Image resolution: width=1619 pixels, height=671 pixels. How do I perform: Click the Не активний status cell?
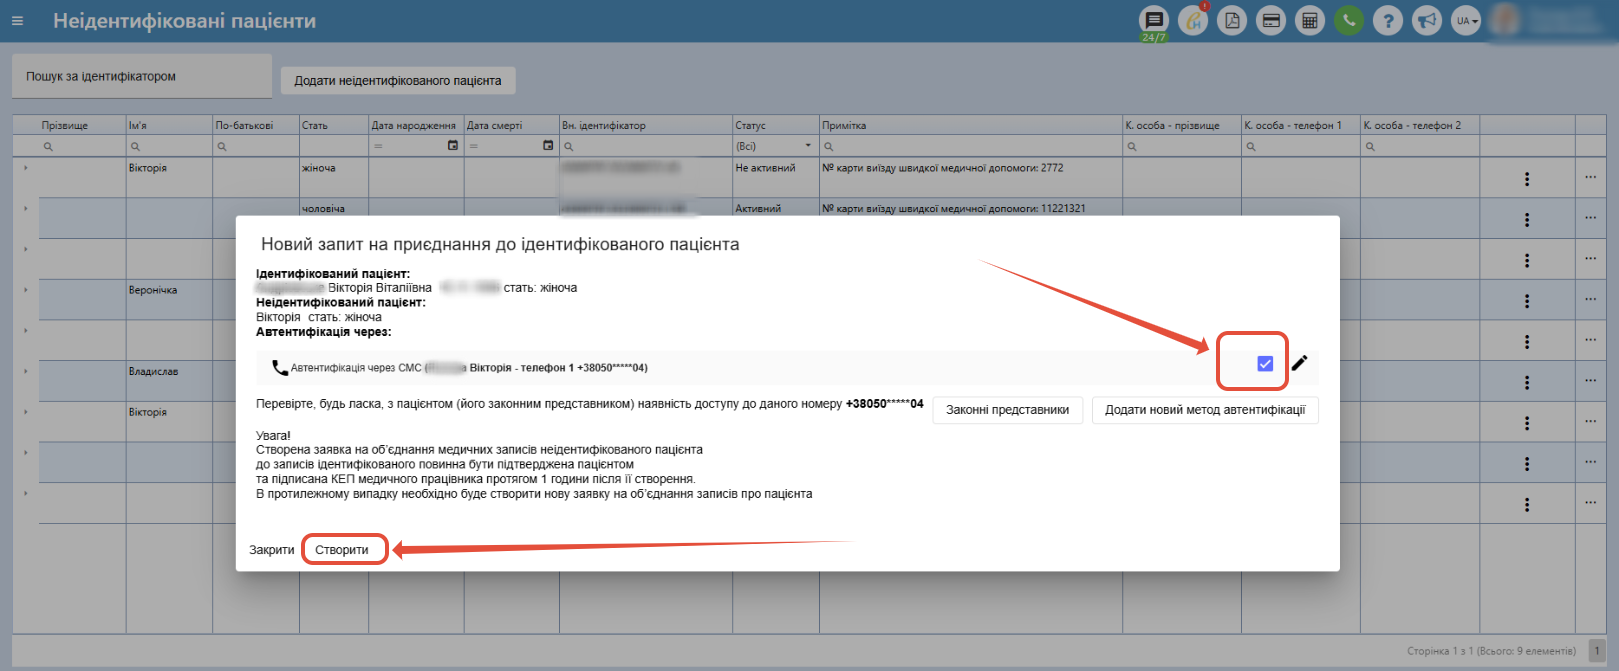[776, 177]
